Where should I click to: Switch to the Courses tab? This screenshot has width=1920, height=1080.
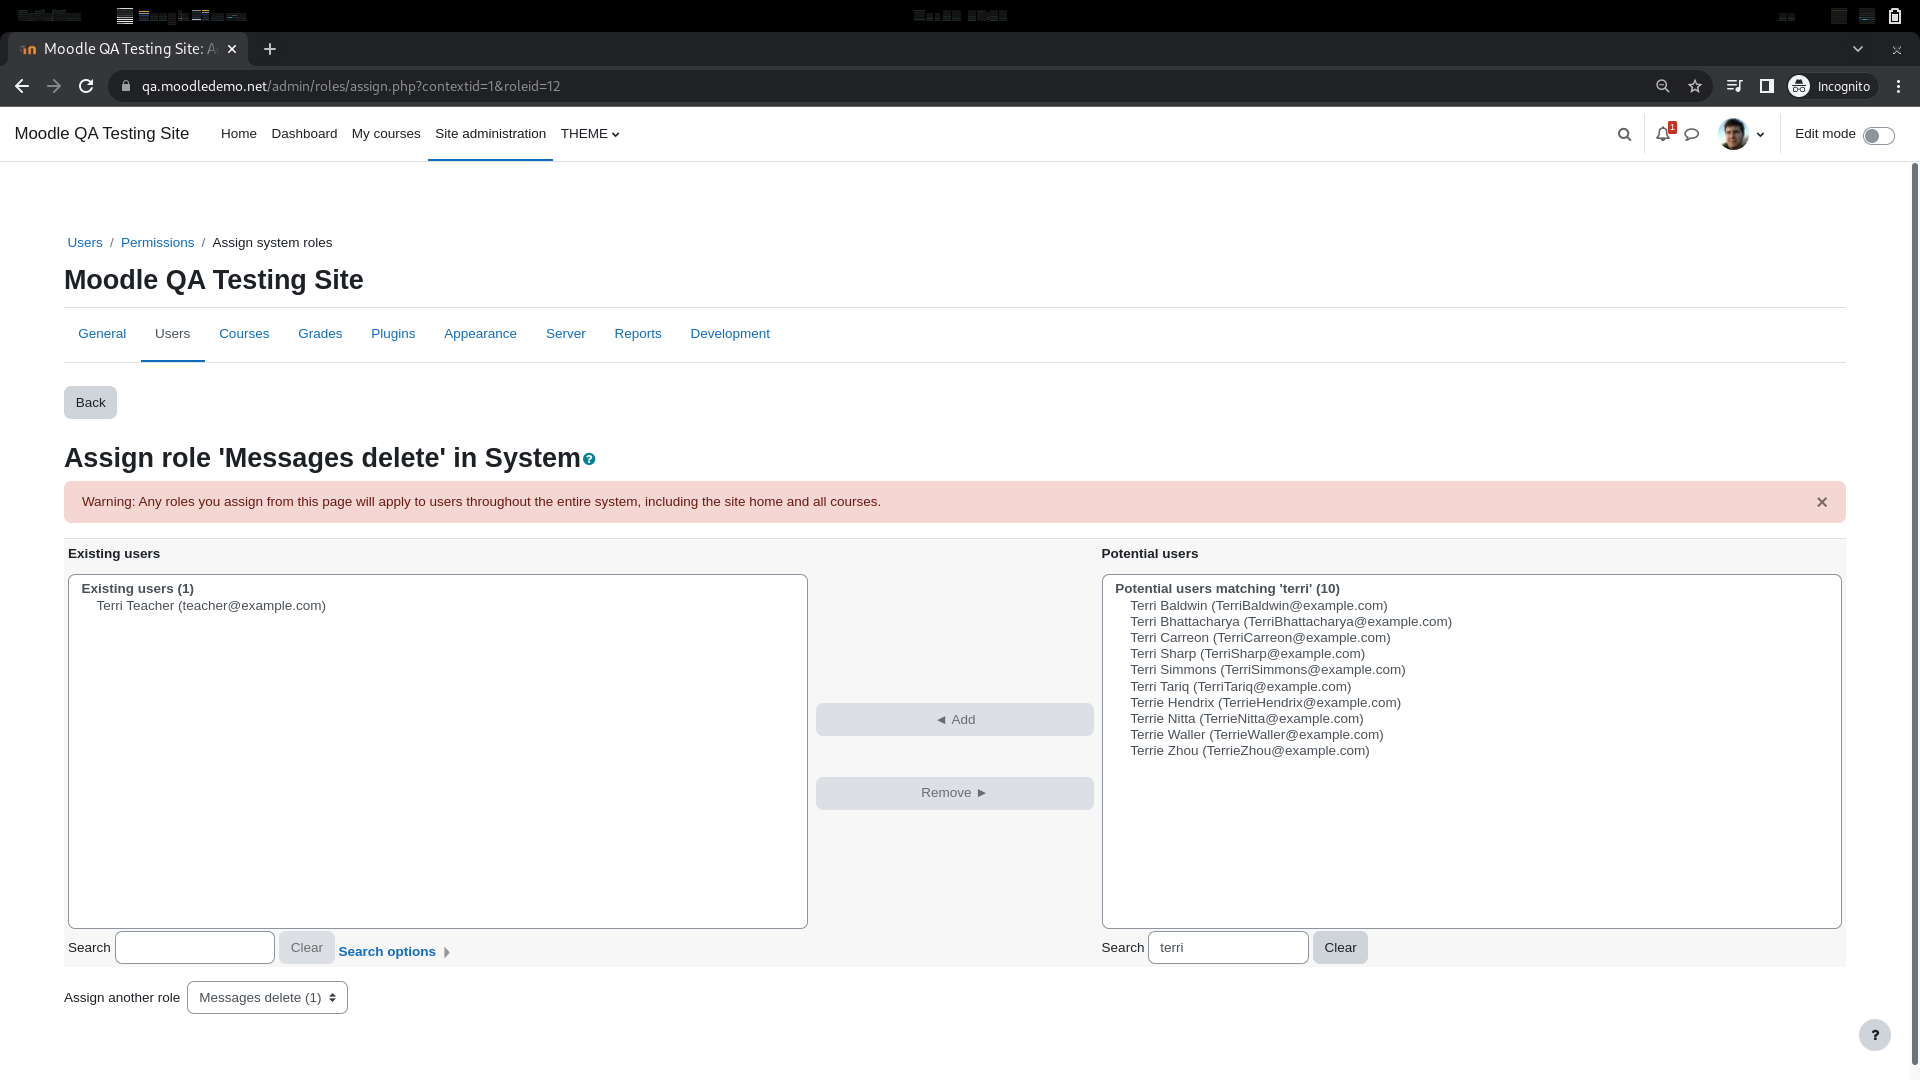(244, 334)
